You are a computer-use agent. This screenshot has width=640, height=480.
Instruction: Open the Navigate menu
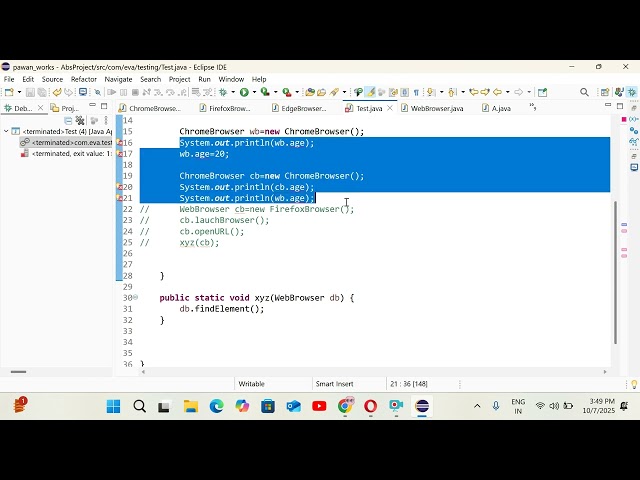pyautogui.click(x=118, y=79)
